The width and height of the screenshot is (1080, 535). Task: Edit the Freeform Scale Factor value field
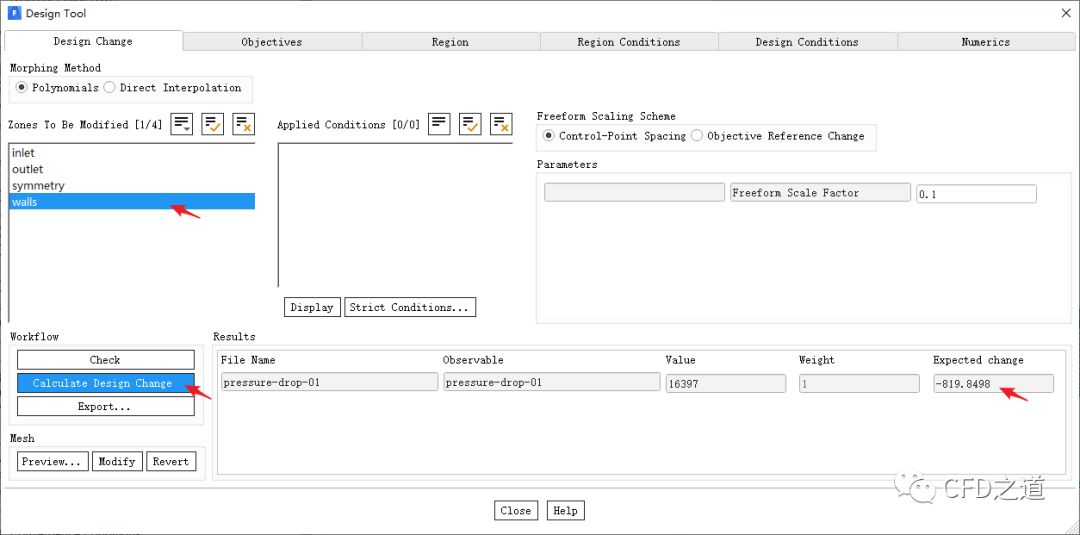976,194
